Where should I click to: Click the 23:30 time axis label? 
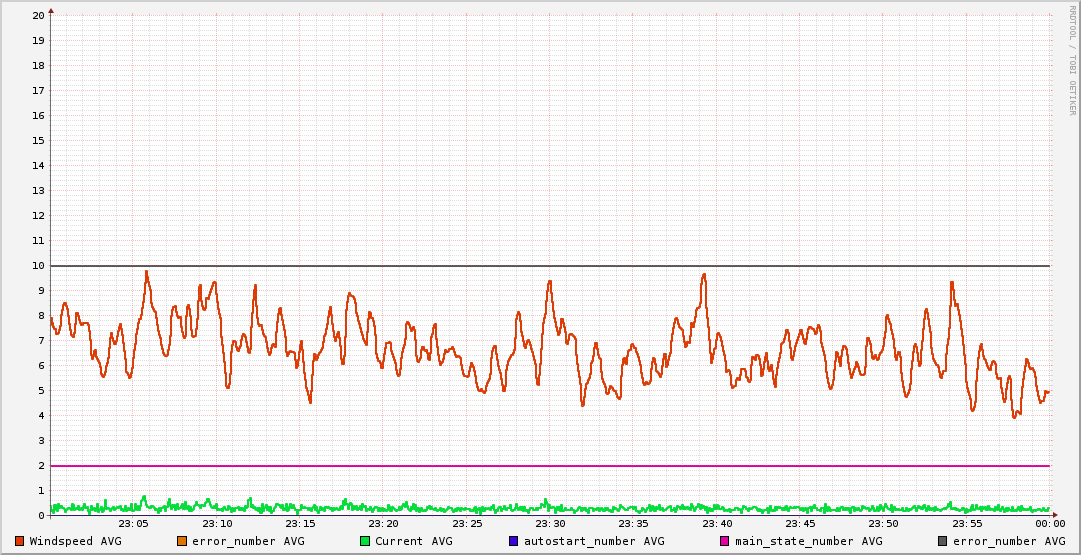pos(550,524)
